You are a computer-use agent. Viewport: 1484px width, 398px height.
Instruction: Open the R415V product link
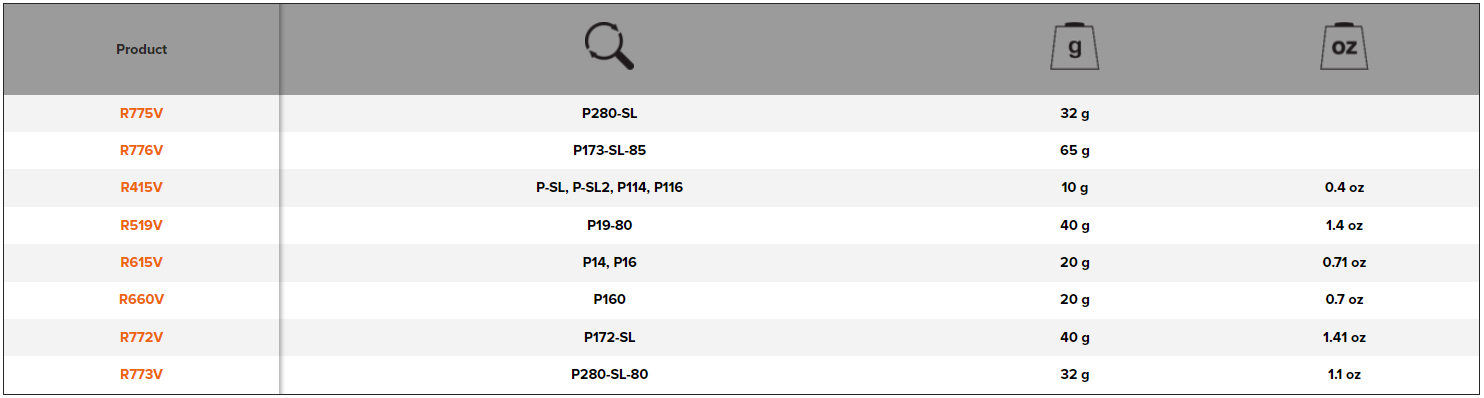141,187
